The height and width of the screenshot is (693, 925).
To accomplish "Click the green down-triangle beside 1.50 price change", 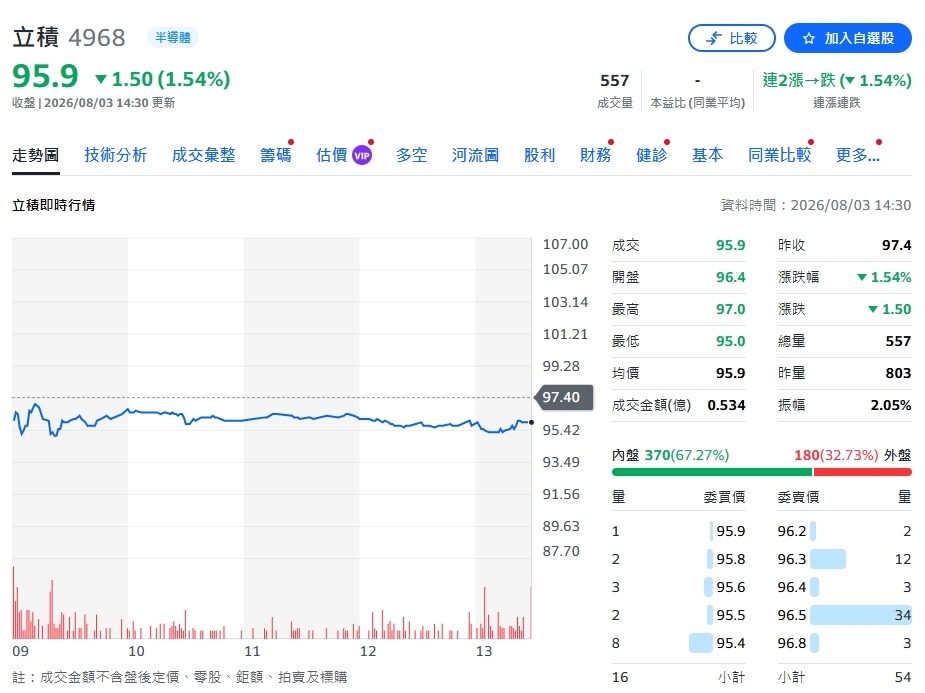I will point(101,79).
